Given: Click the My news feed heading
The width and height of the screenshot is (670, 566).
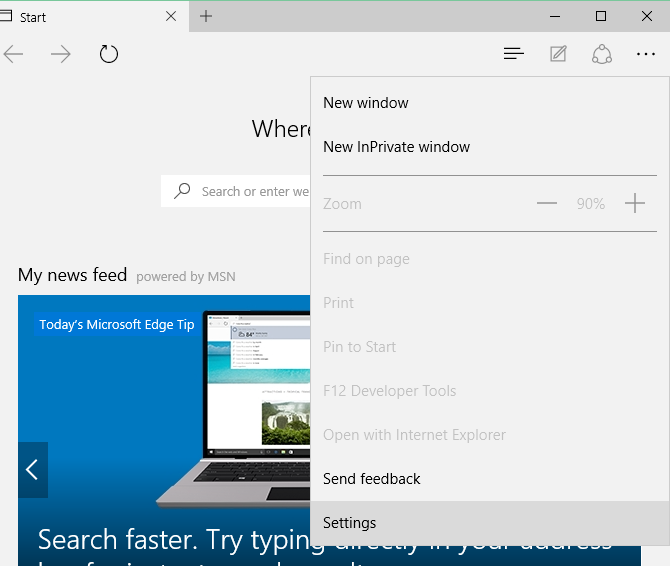Looking at the screenshot, I should (x=72, y=275).
